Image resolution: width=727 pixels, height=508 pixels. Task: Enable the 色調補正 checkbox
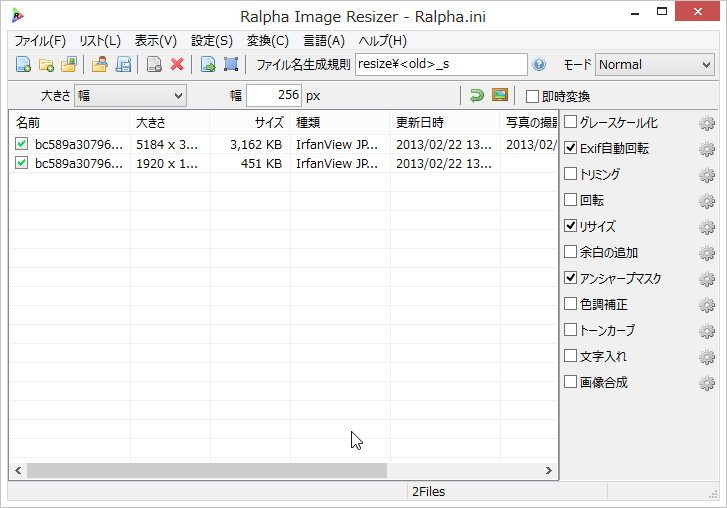(x=570, y=304)
